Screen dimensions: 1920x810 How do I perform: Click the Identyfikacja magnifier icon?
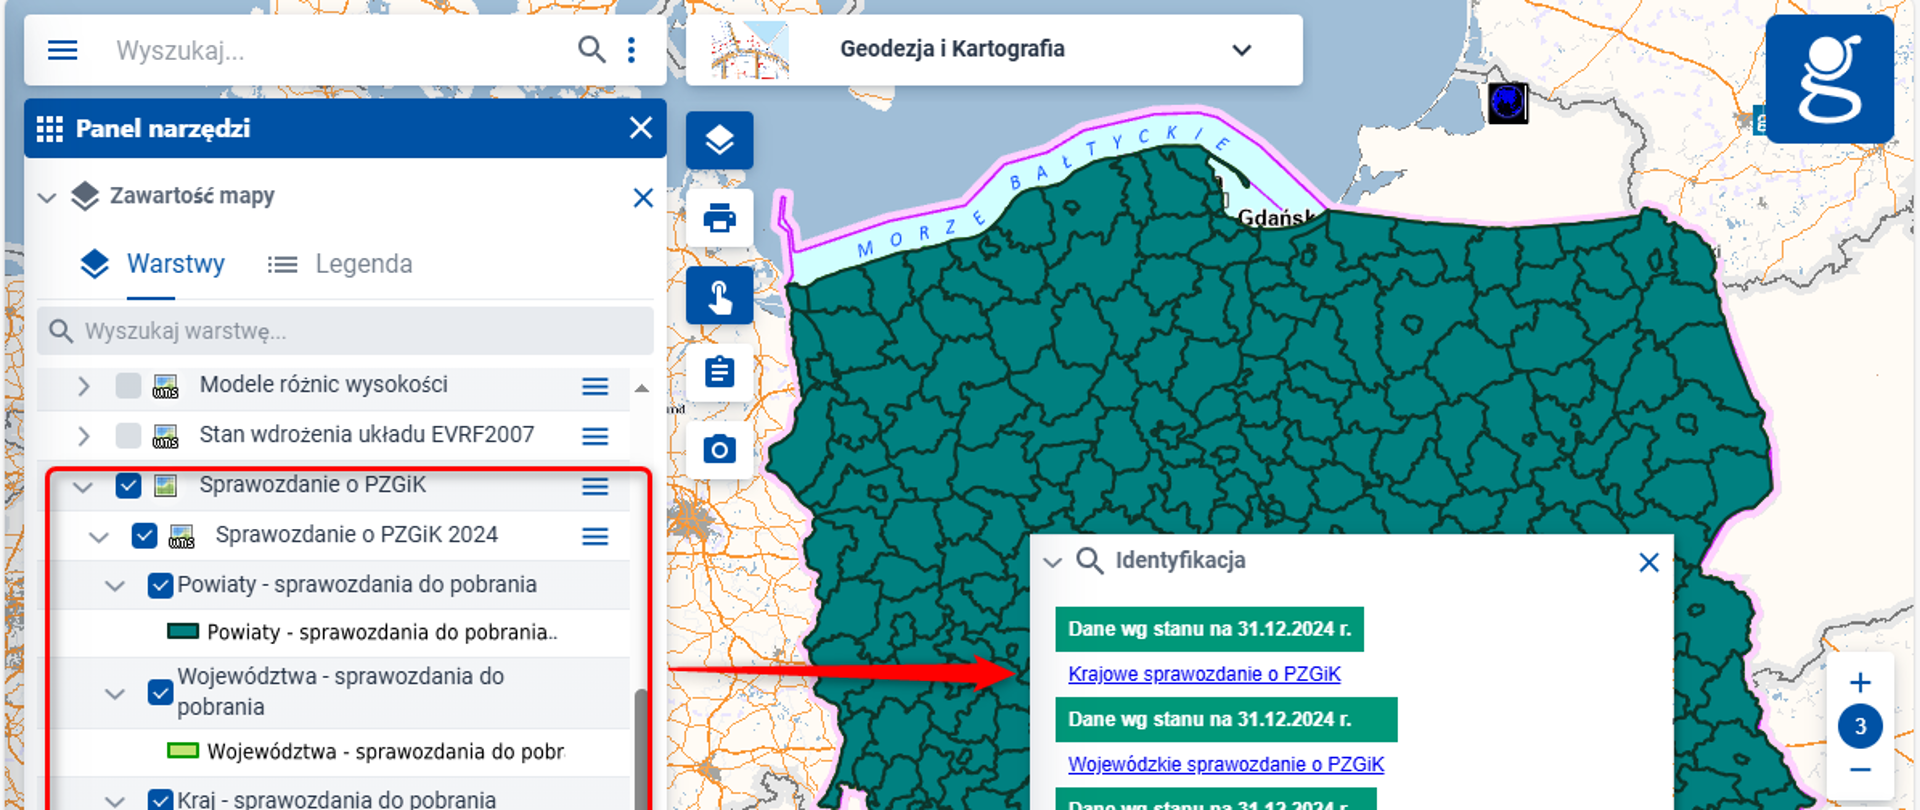1089,561
